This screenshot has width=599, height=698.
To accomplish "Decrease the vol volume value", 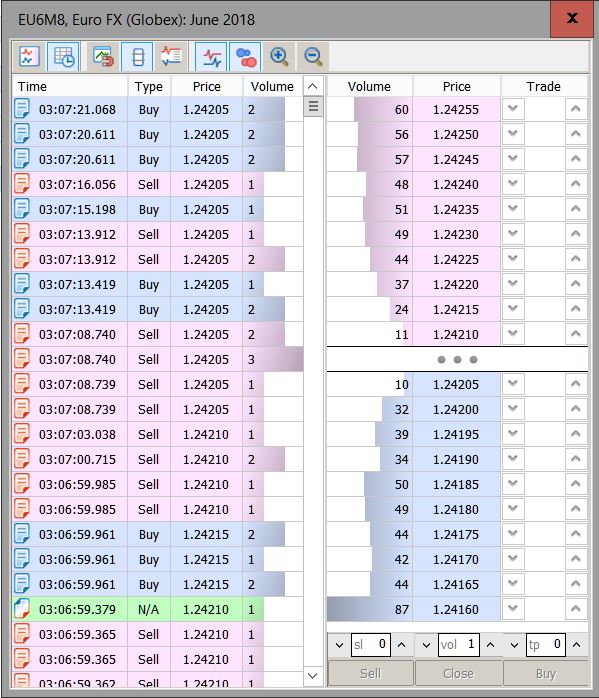I will [426, 645].
